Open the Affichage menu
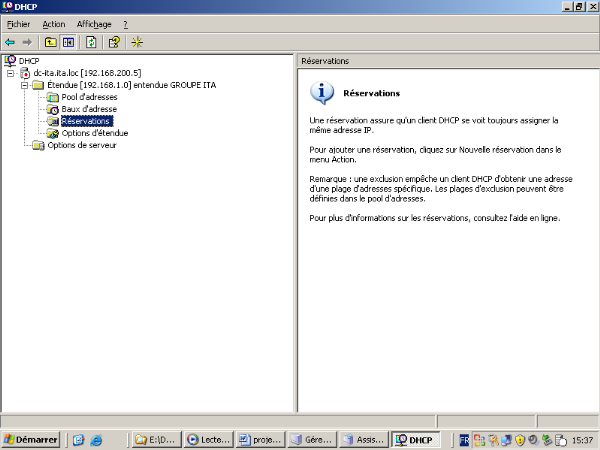Screen dimensions: 600x450 tap(94, 23)
